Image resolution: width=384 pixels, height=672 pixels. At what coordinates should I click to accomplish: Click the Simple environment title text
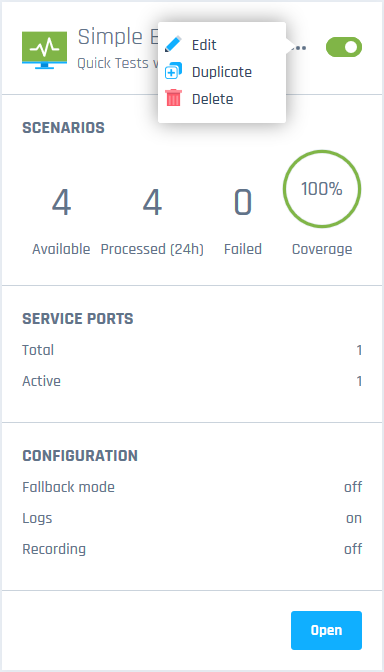point(117,37)
